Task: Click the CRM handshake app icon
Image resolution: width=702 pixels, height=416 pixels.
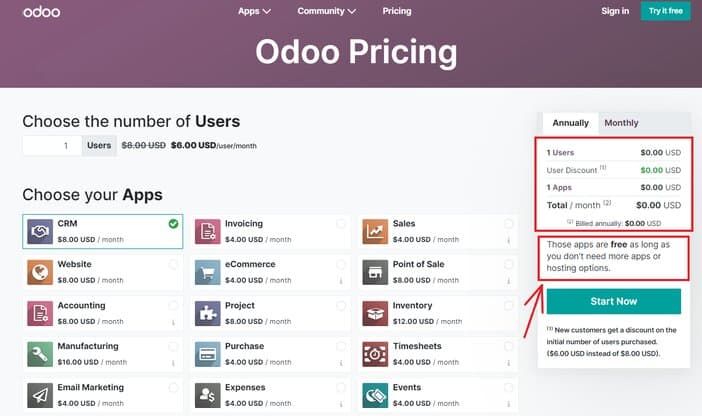Action: pyautogui.click(x=40, y=232)
